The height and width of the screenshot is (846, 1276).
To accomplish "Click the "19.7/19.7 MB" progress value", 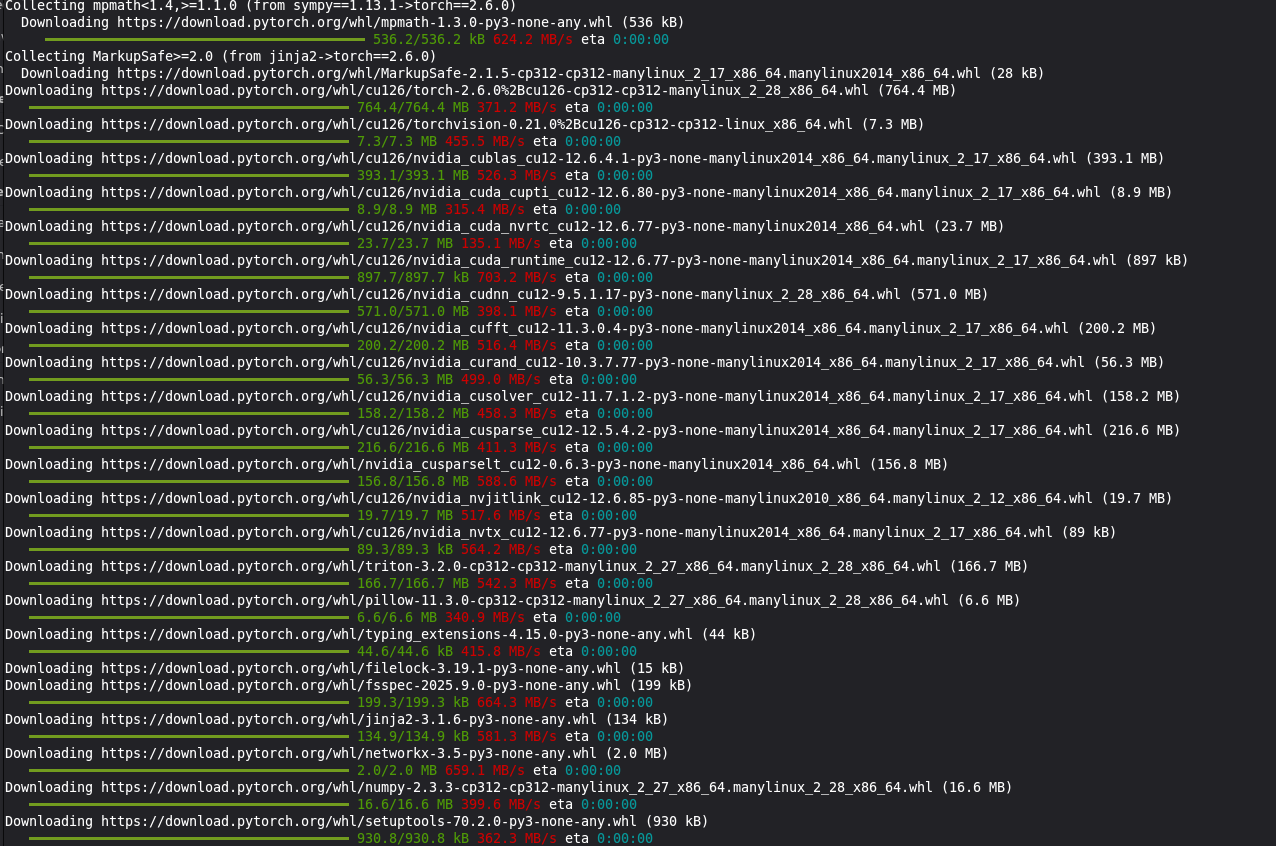I will (405, 515).
